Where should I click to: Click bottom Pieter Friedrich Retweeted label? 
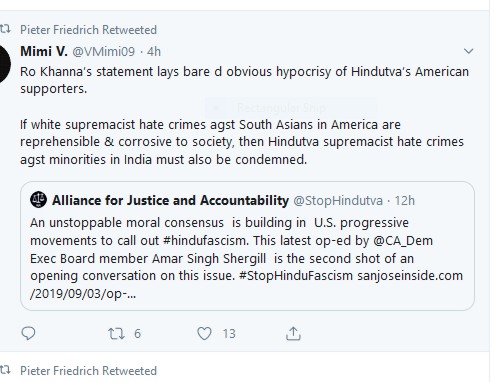[x=88, y=371]
